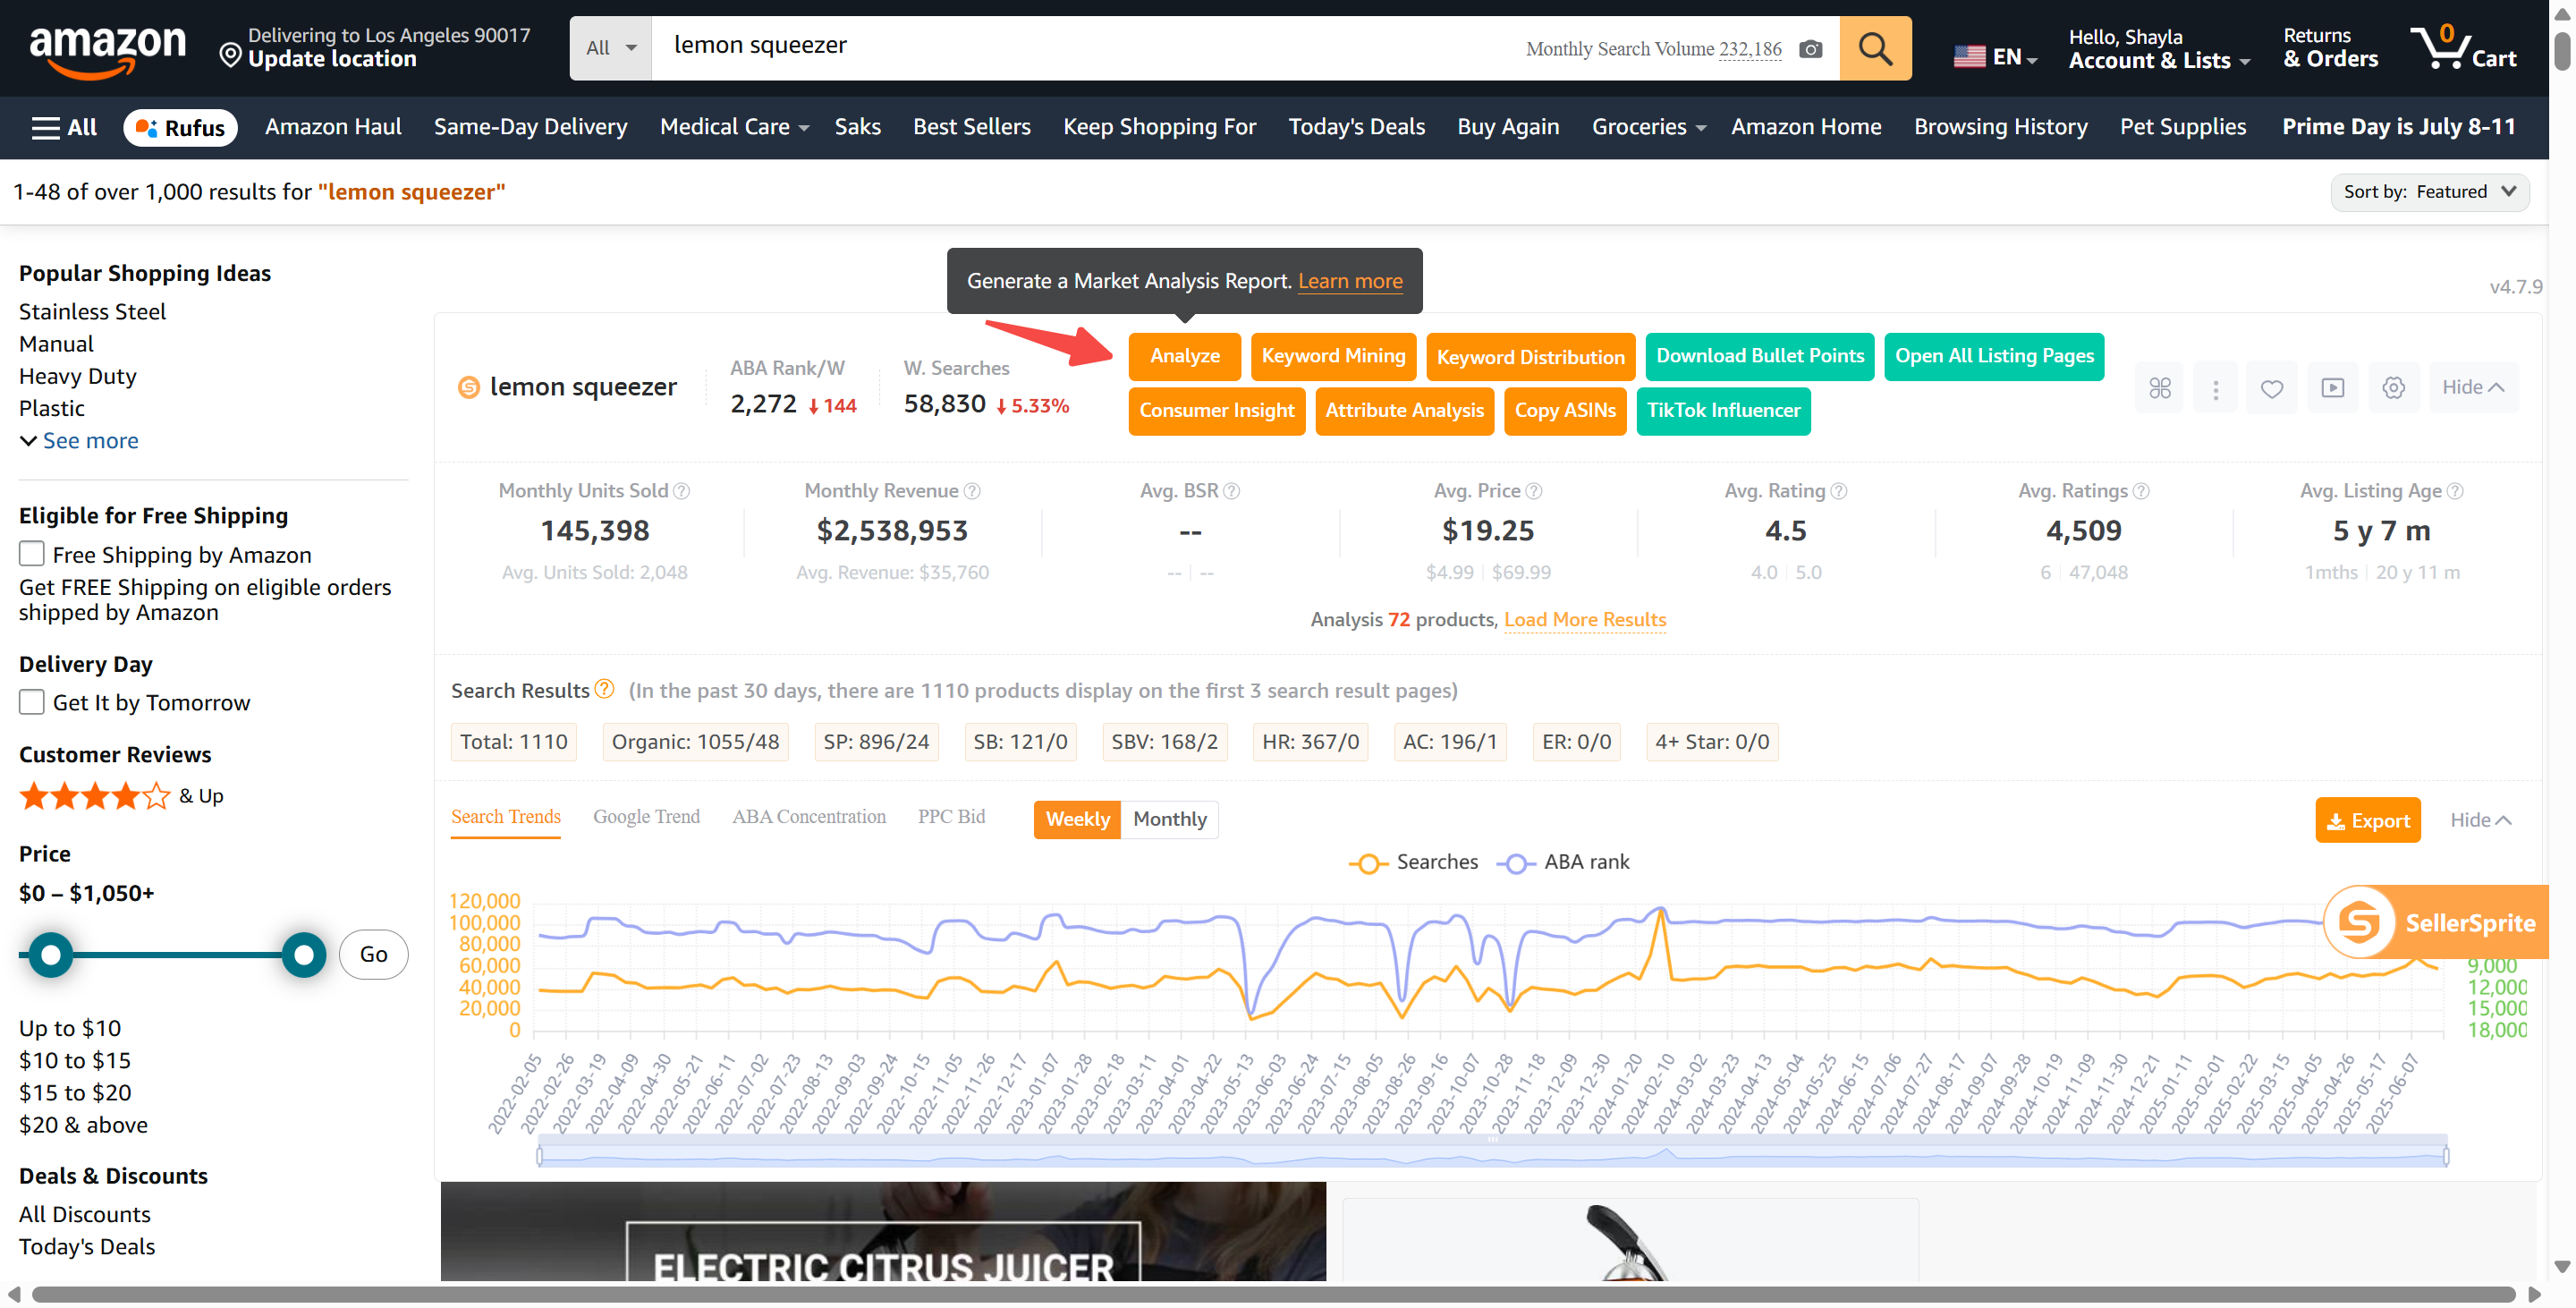
Task: Click the SellerSprite grid apps icon
Action: [2159, 388]
